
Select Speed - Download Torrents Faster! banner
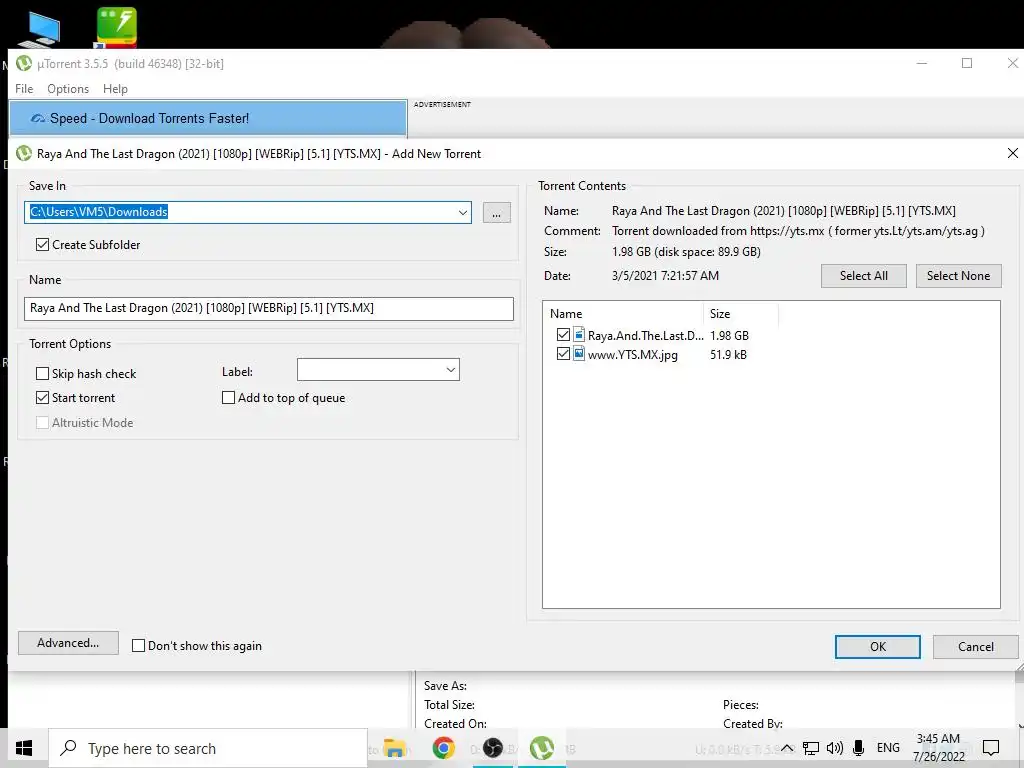208,118
